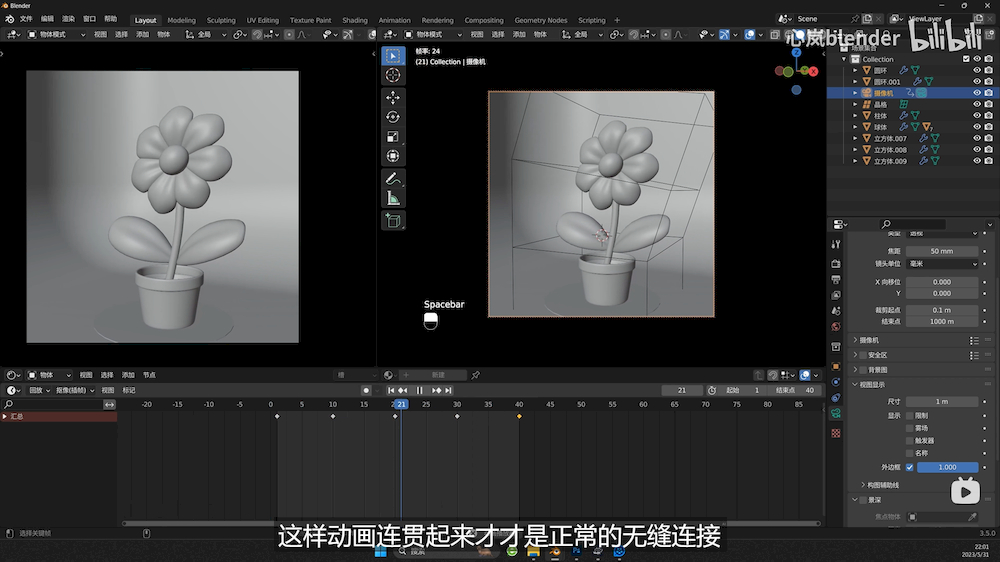Click the red X axis gizmo ball

pyautogui.click(x=813, y=71)
